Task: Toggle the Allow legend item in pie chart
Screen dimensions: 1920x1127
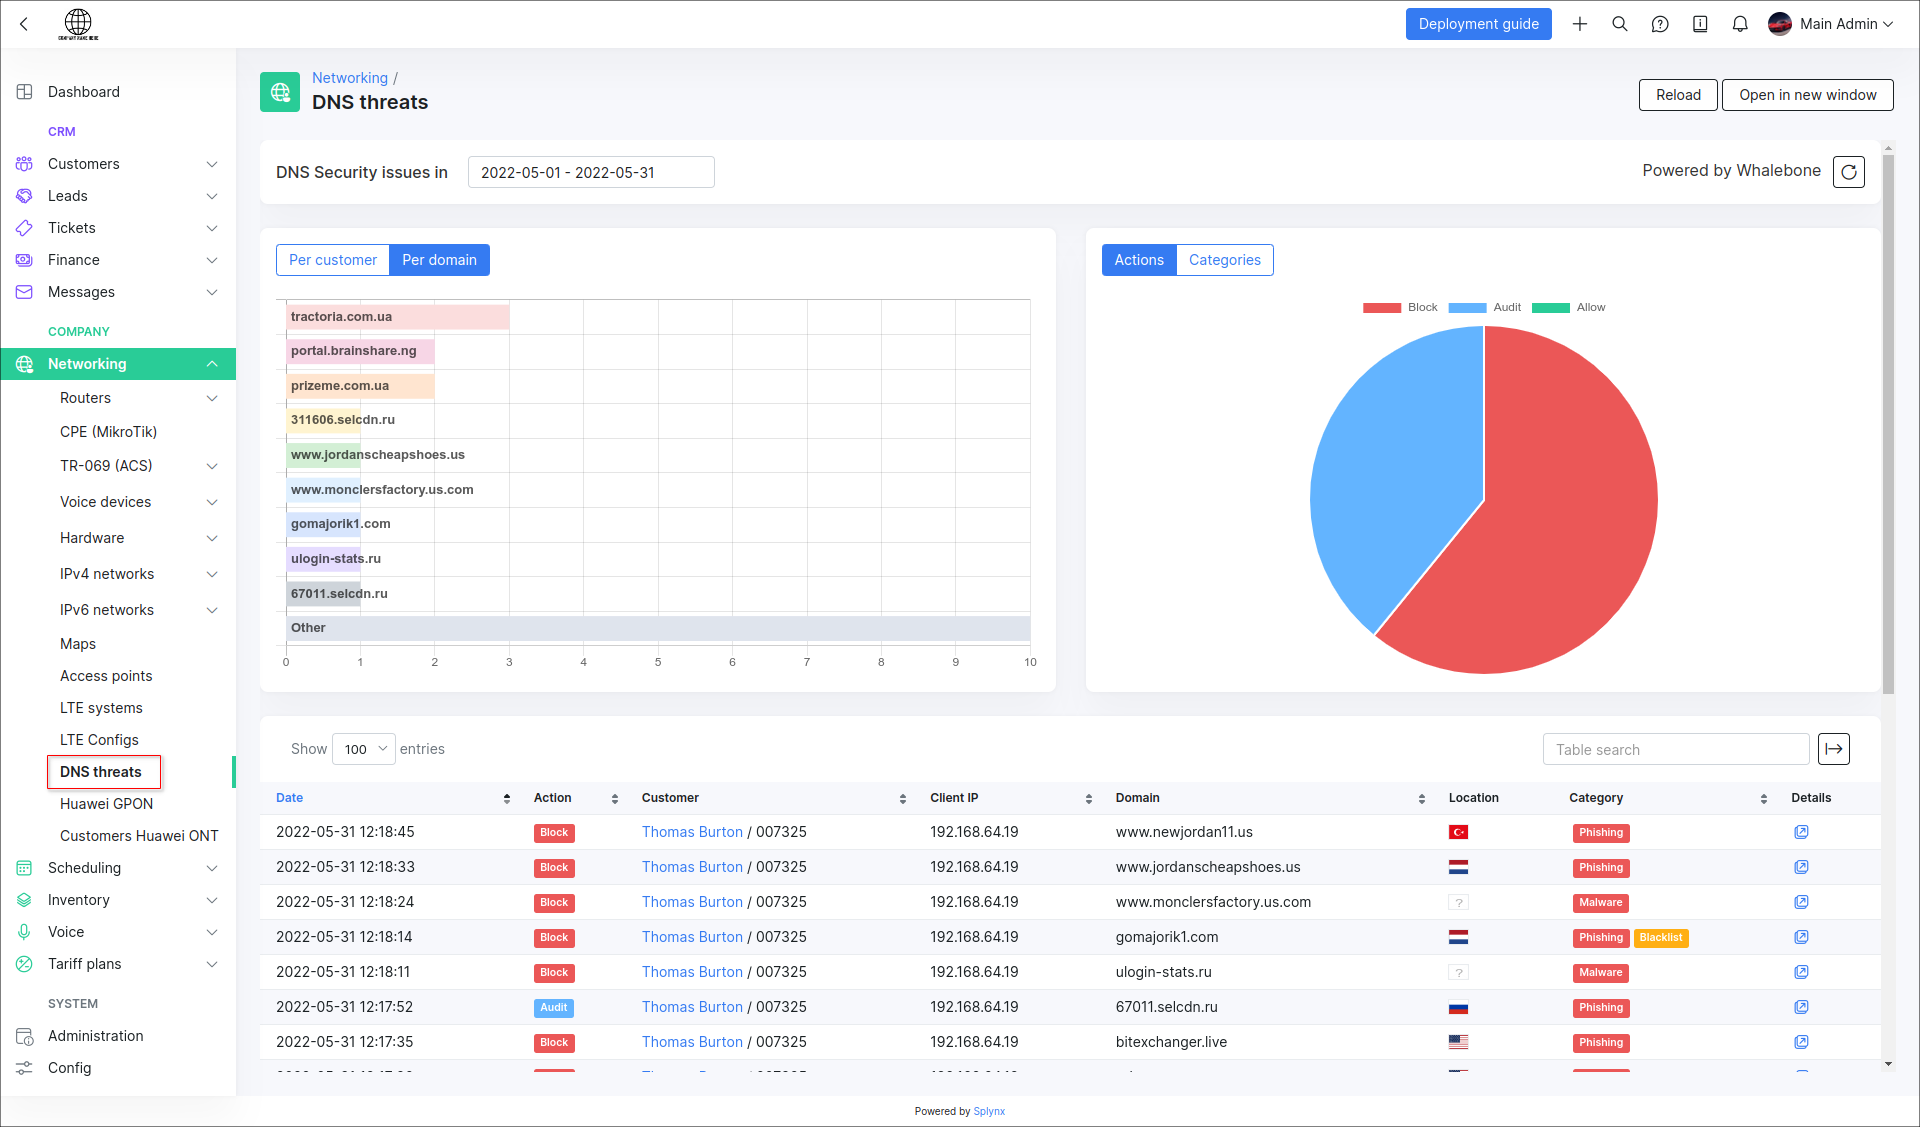Action: click(x=1569, y=307)
